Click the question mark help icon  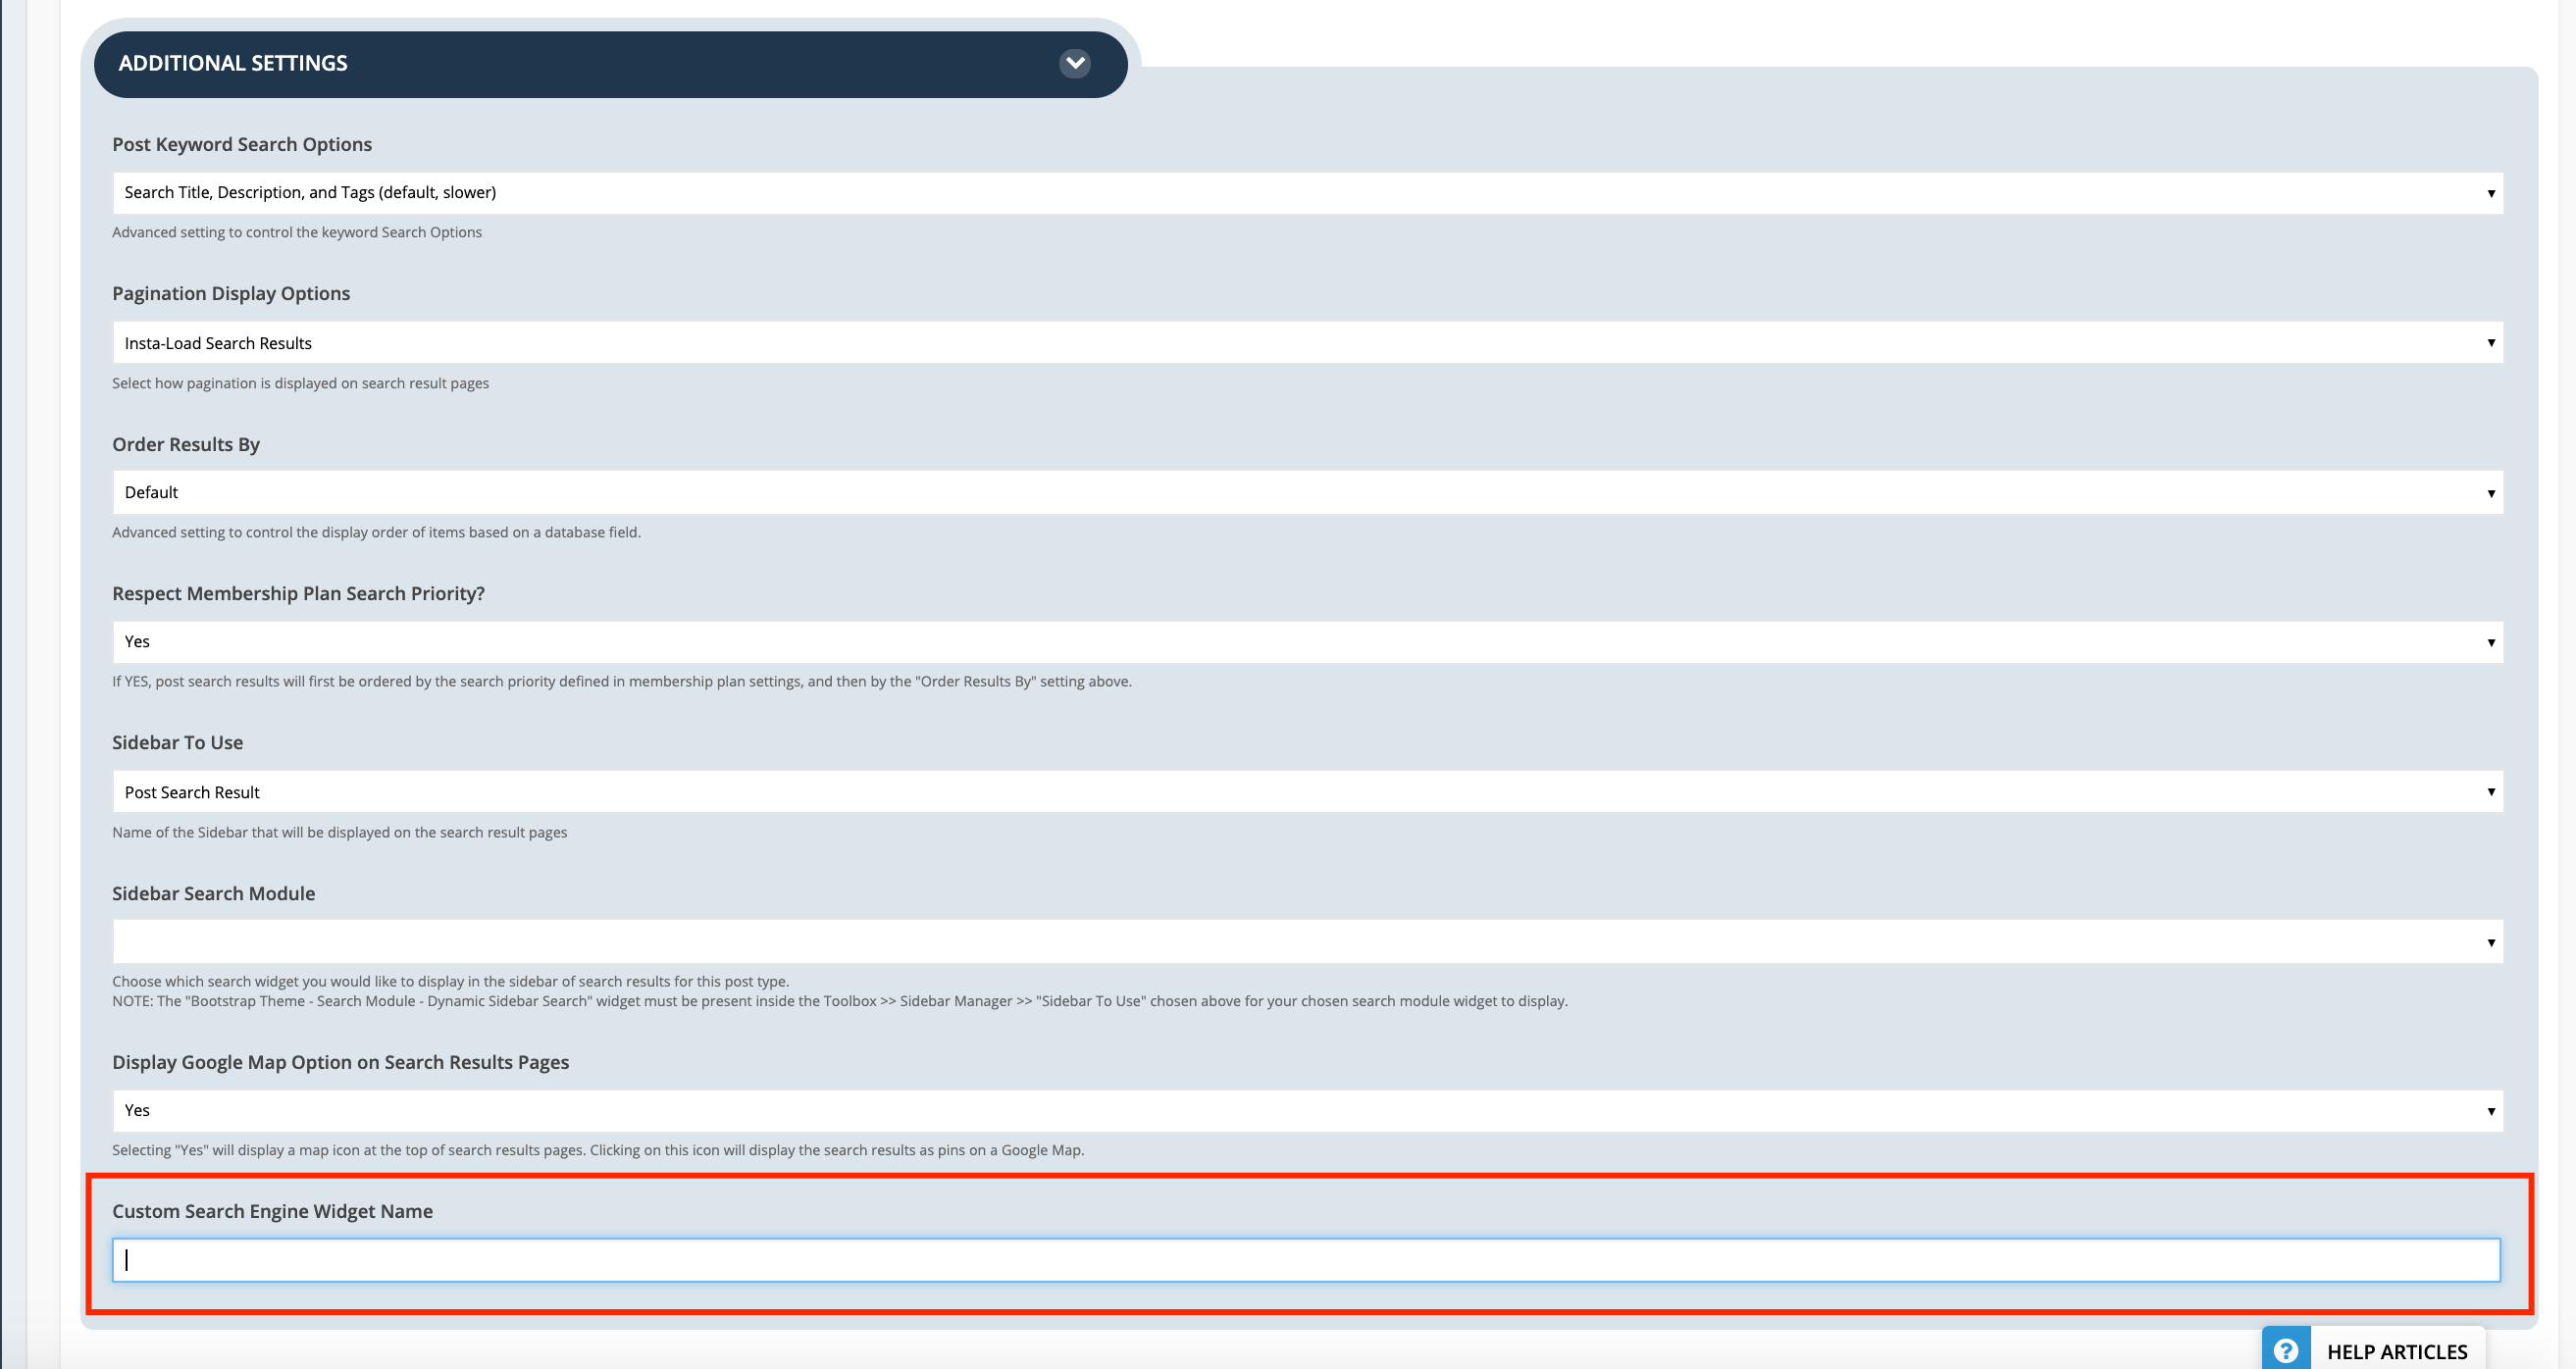(x=2285, y=1351)
